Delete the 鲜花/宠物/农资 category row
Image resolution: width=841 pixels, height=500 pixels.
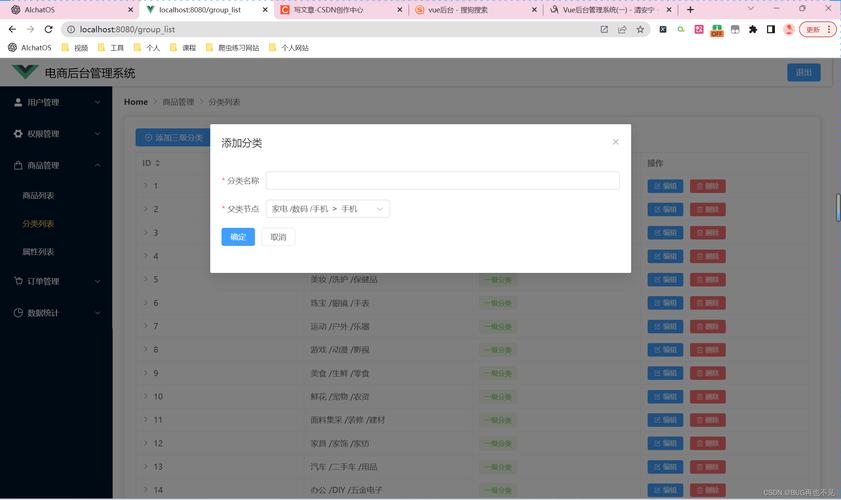(707, 396)
